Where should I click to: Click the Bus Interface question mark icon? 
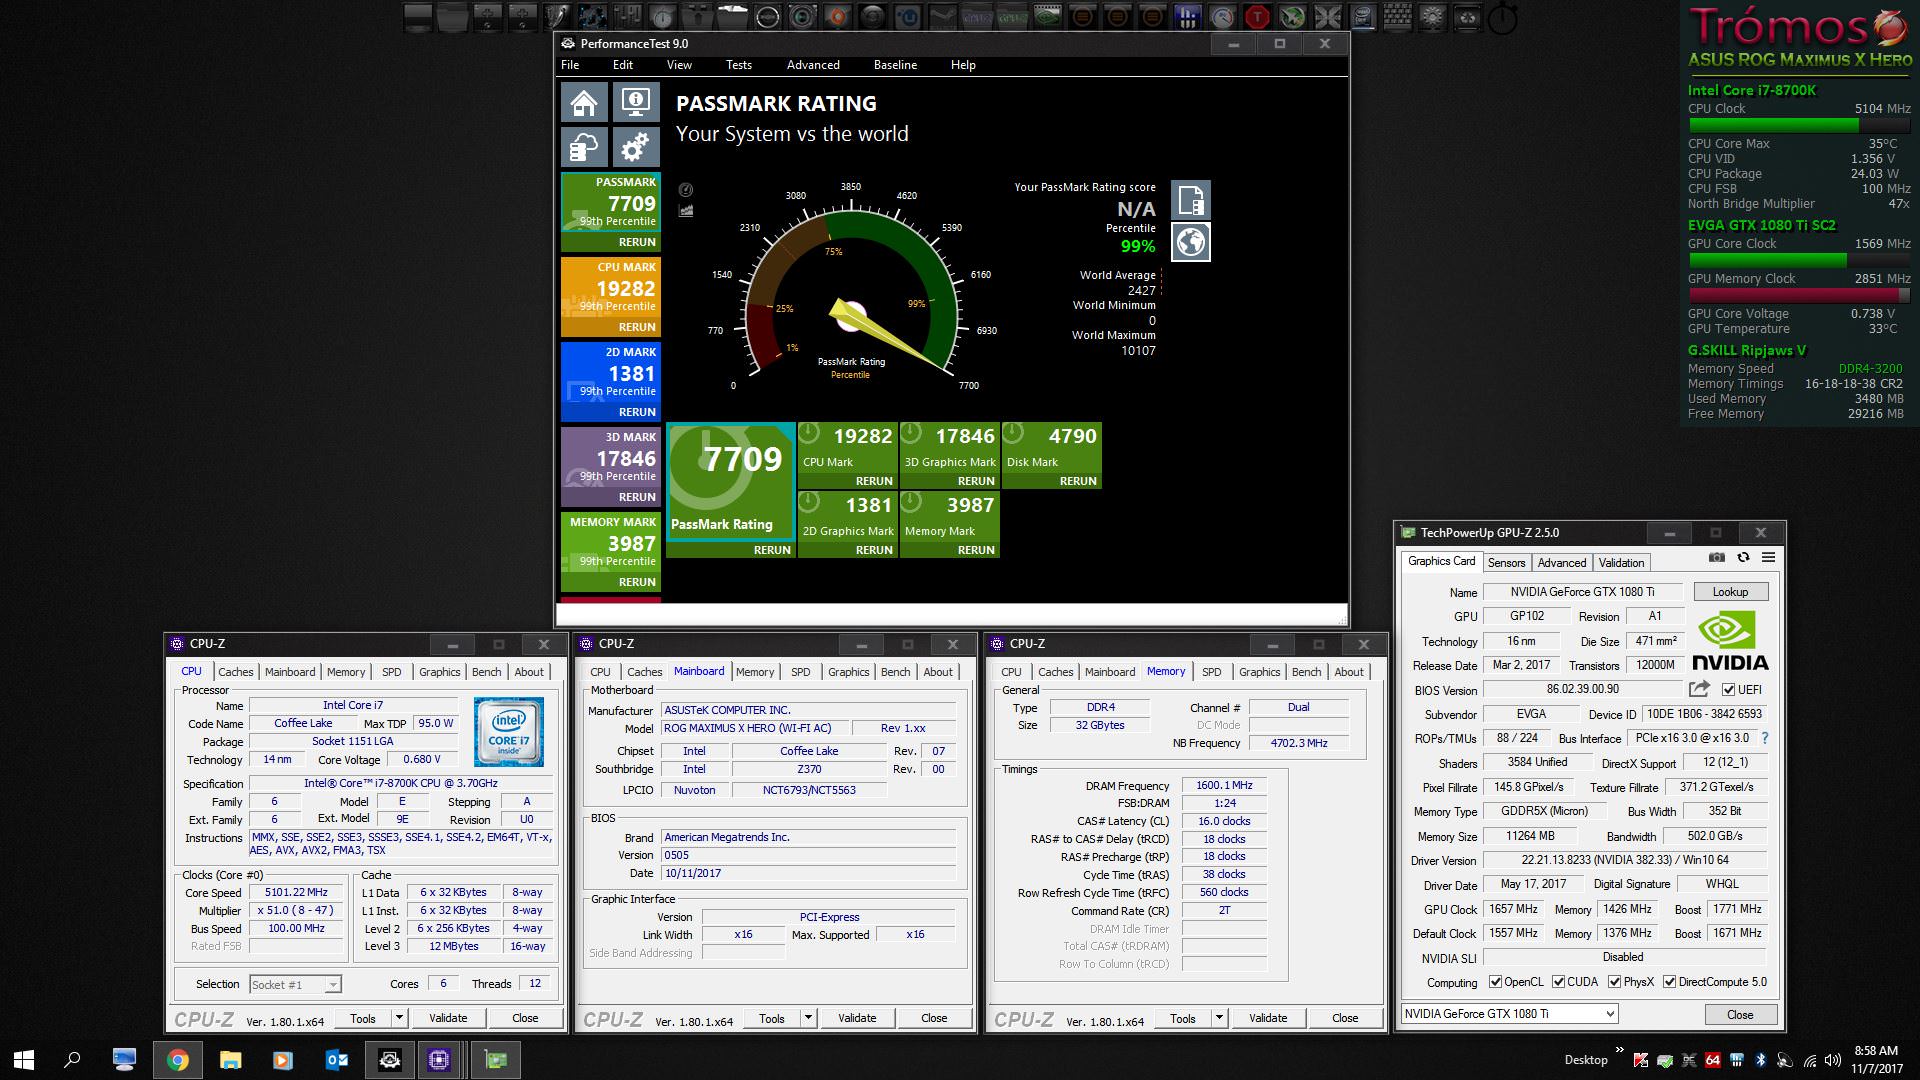click(x=1765, y=738)
